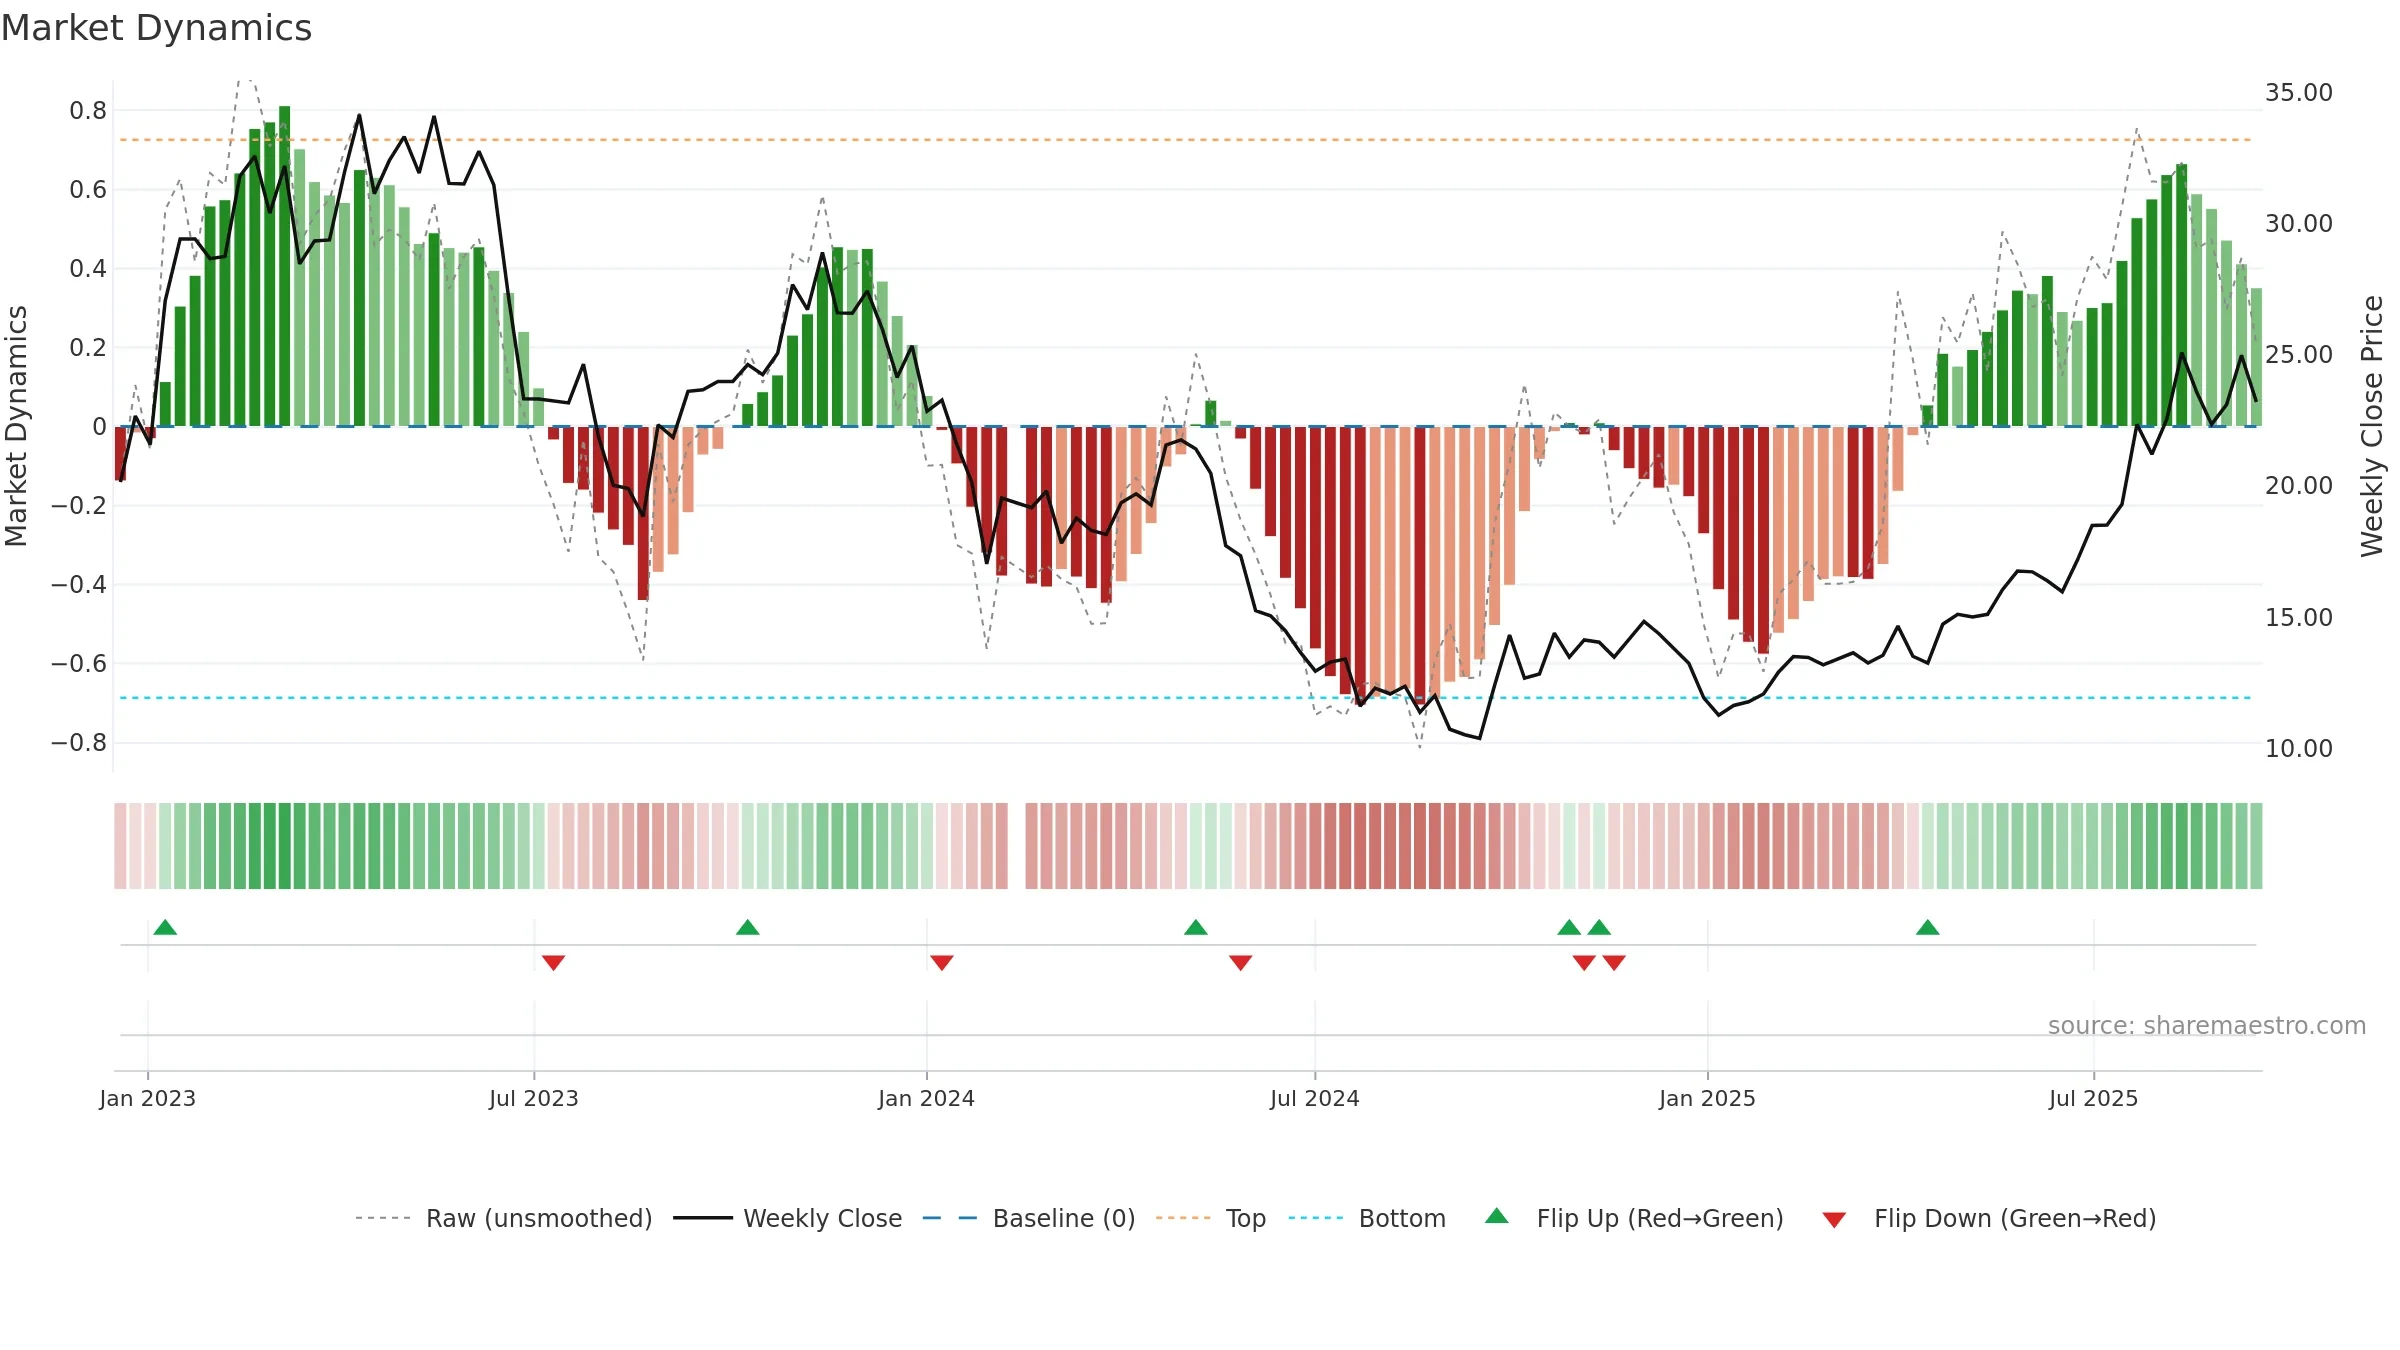The image size is (2400, 1350).
Task: Click the 10.00 right axis label
Action: click(2298, 748)
